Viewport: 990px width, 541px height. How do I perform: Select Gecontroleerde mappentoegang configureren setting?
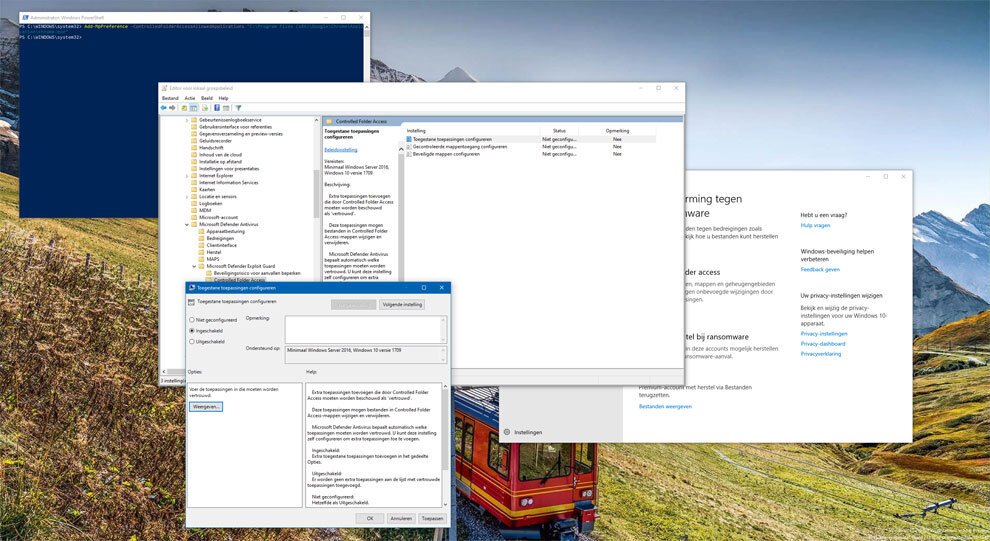tap(460, 146)
